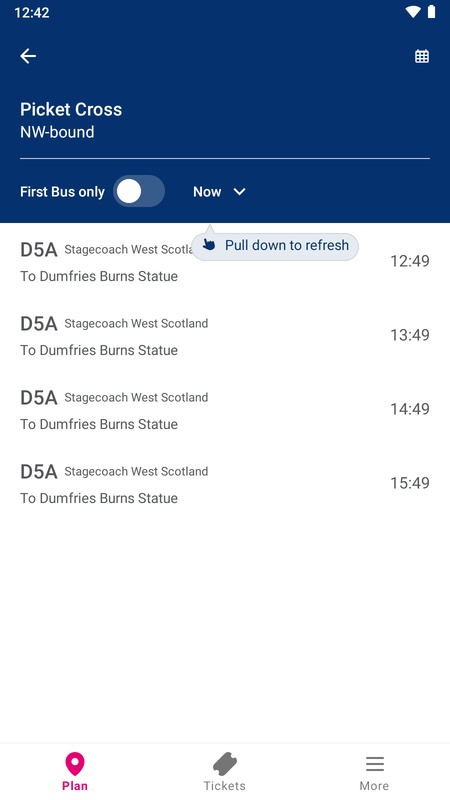Open the D5A departure at 13:49

coord(225,335)
